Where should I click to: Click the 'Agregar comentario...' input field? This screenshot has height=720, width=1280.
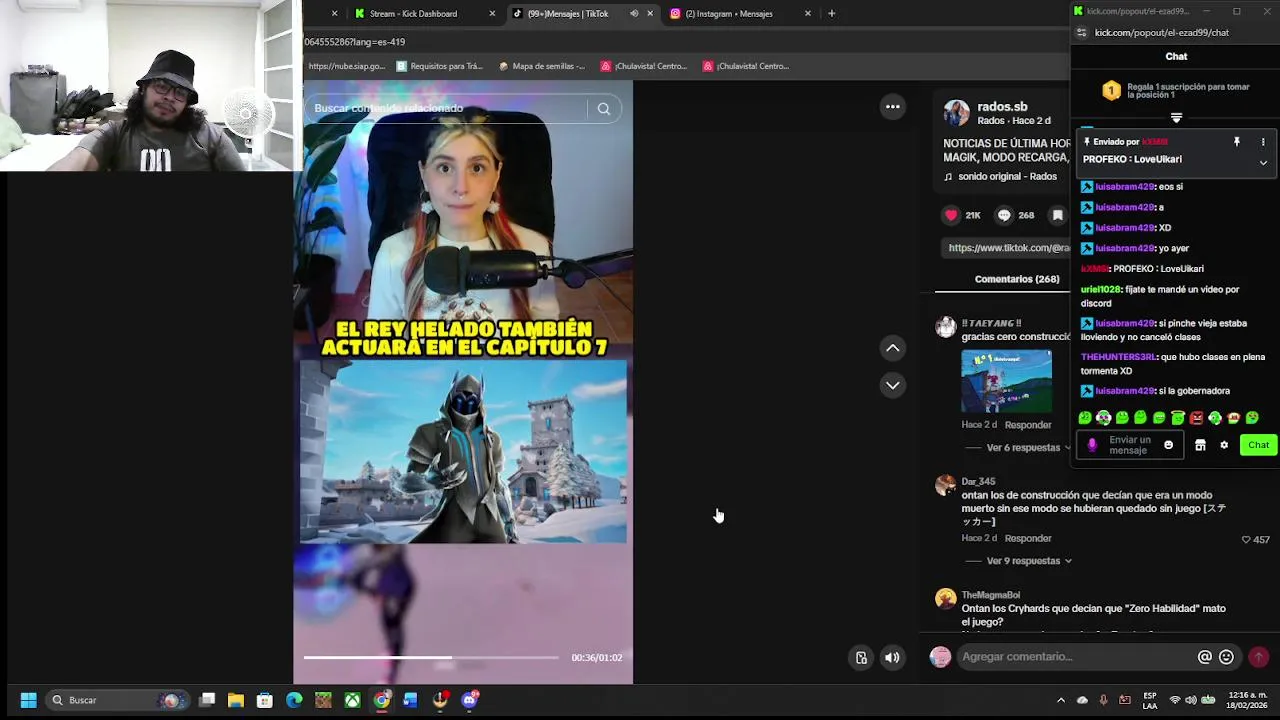(1075, 657)
